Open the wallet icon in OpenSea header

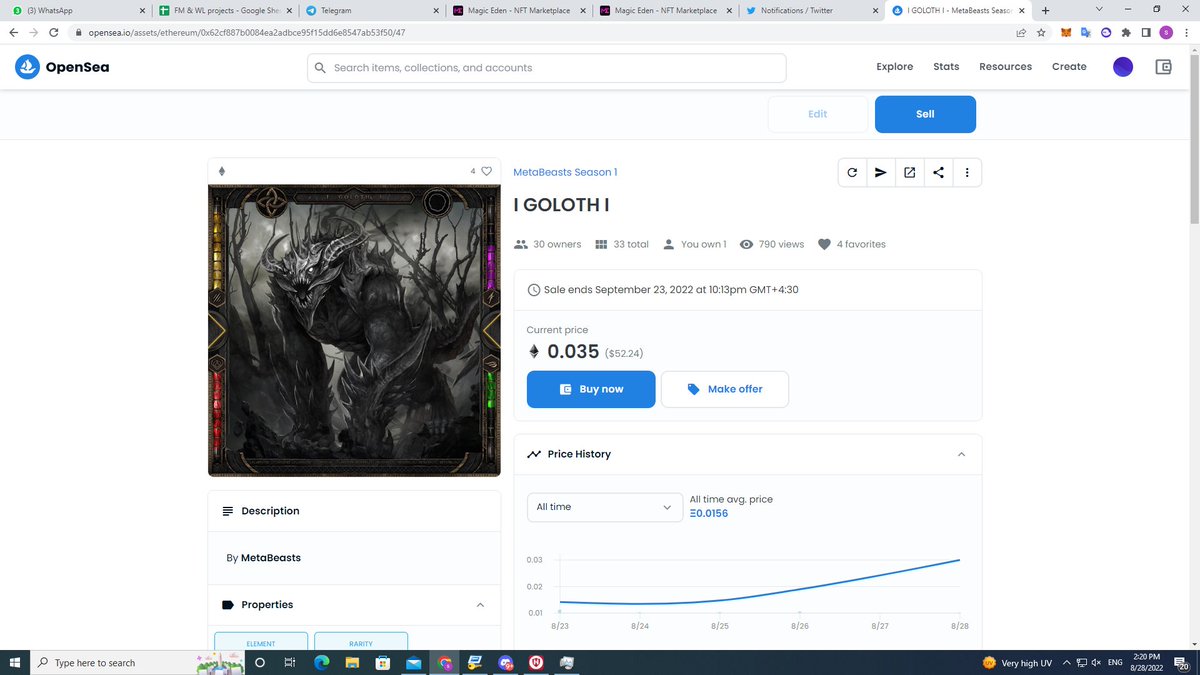pyautogui.click(x=1163, y=67)
